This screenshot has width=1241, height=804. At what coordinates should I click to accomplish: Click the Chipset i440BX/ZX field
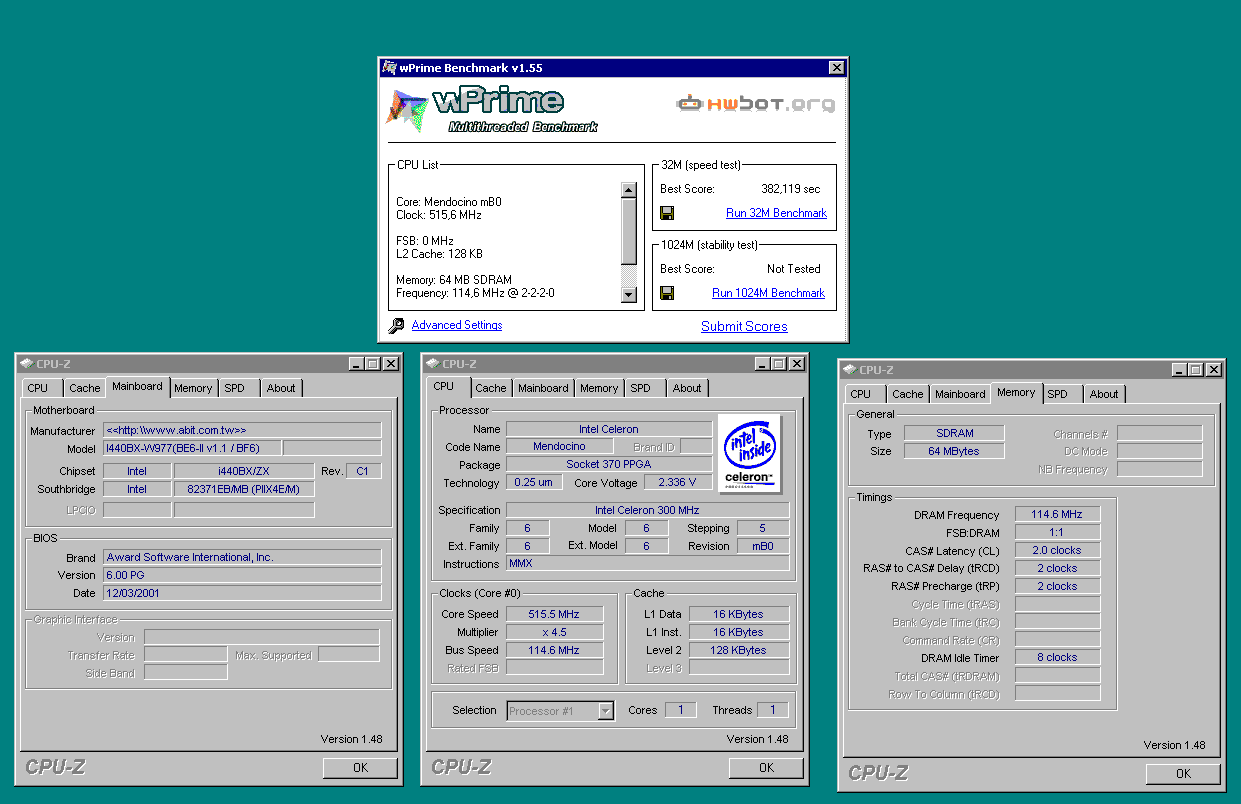[243, 471]
